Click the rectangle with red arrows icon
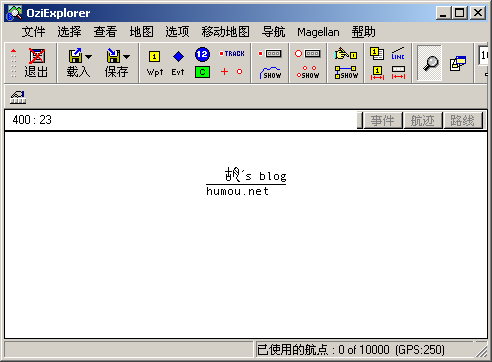492x362 pixels. pos(398,73)
